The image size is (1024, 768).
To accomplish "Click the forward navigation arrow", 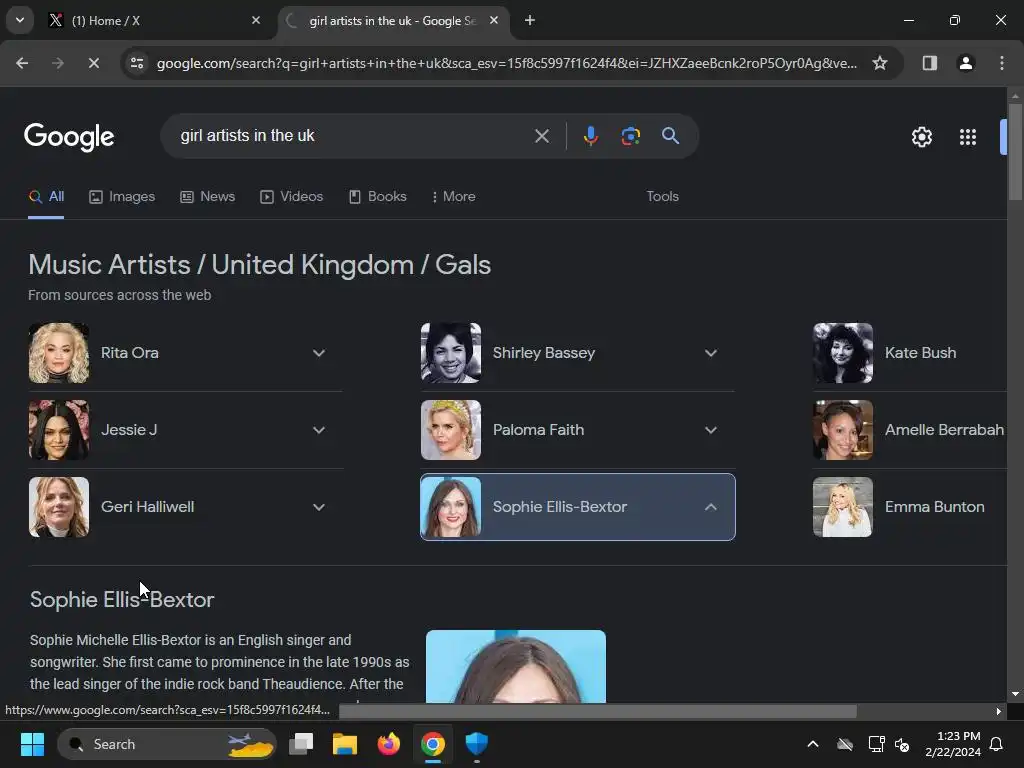I will (57, 63).
